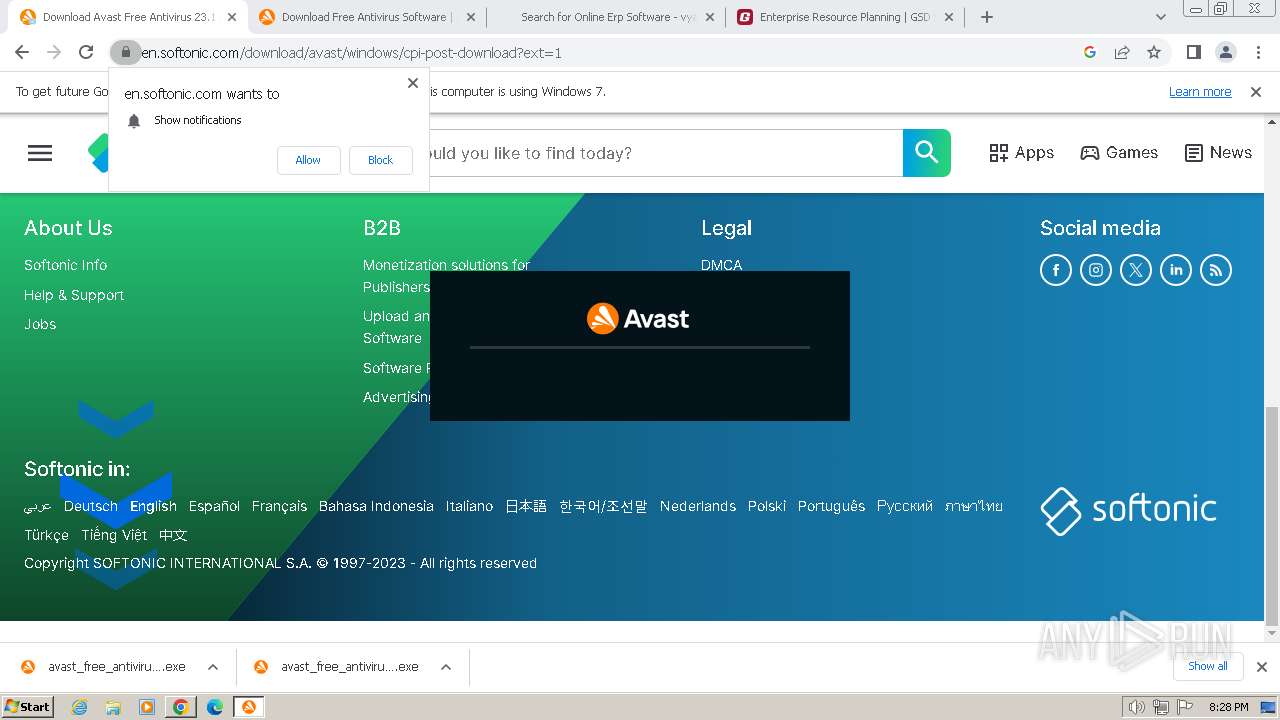Select Español language
Image resolution: width=1280 pixels, height=720 pixels.
[x=214, y=506]
